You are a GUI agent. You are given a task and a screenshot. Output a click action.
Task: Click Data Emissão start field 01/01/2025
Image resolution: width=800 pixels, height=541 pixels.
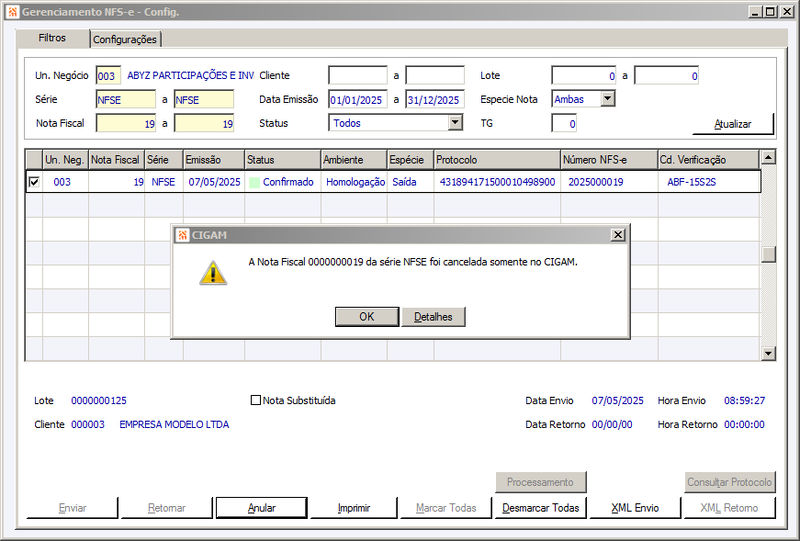[x=358, y=100]
